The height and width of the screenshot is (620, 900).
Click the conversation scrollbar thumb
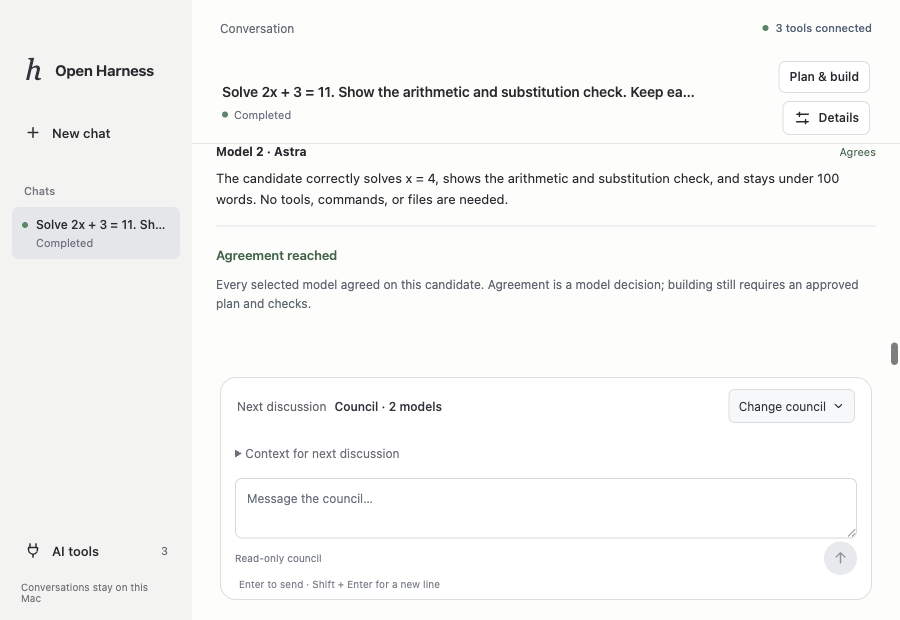[894, 354]
